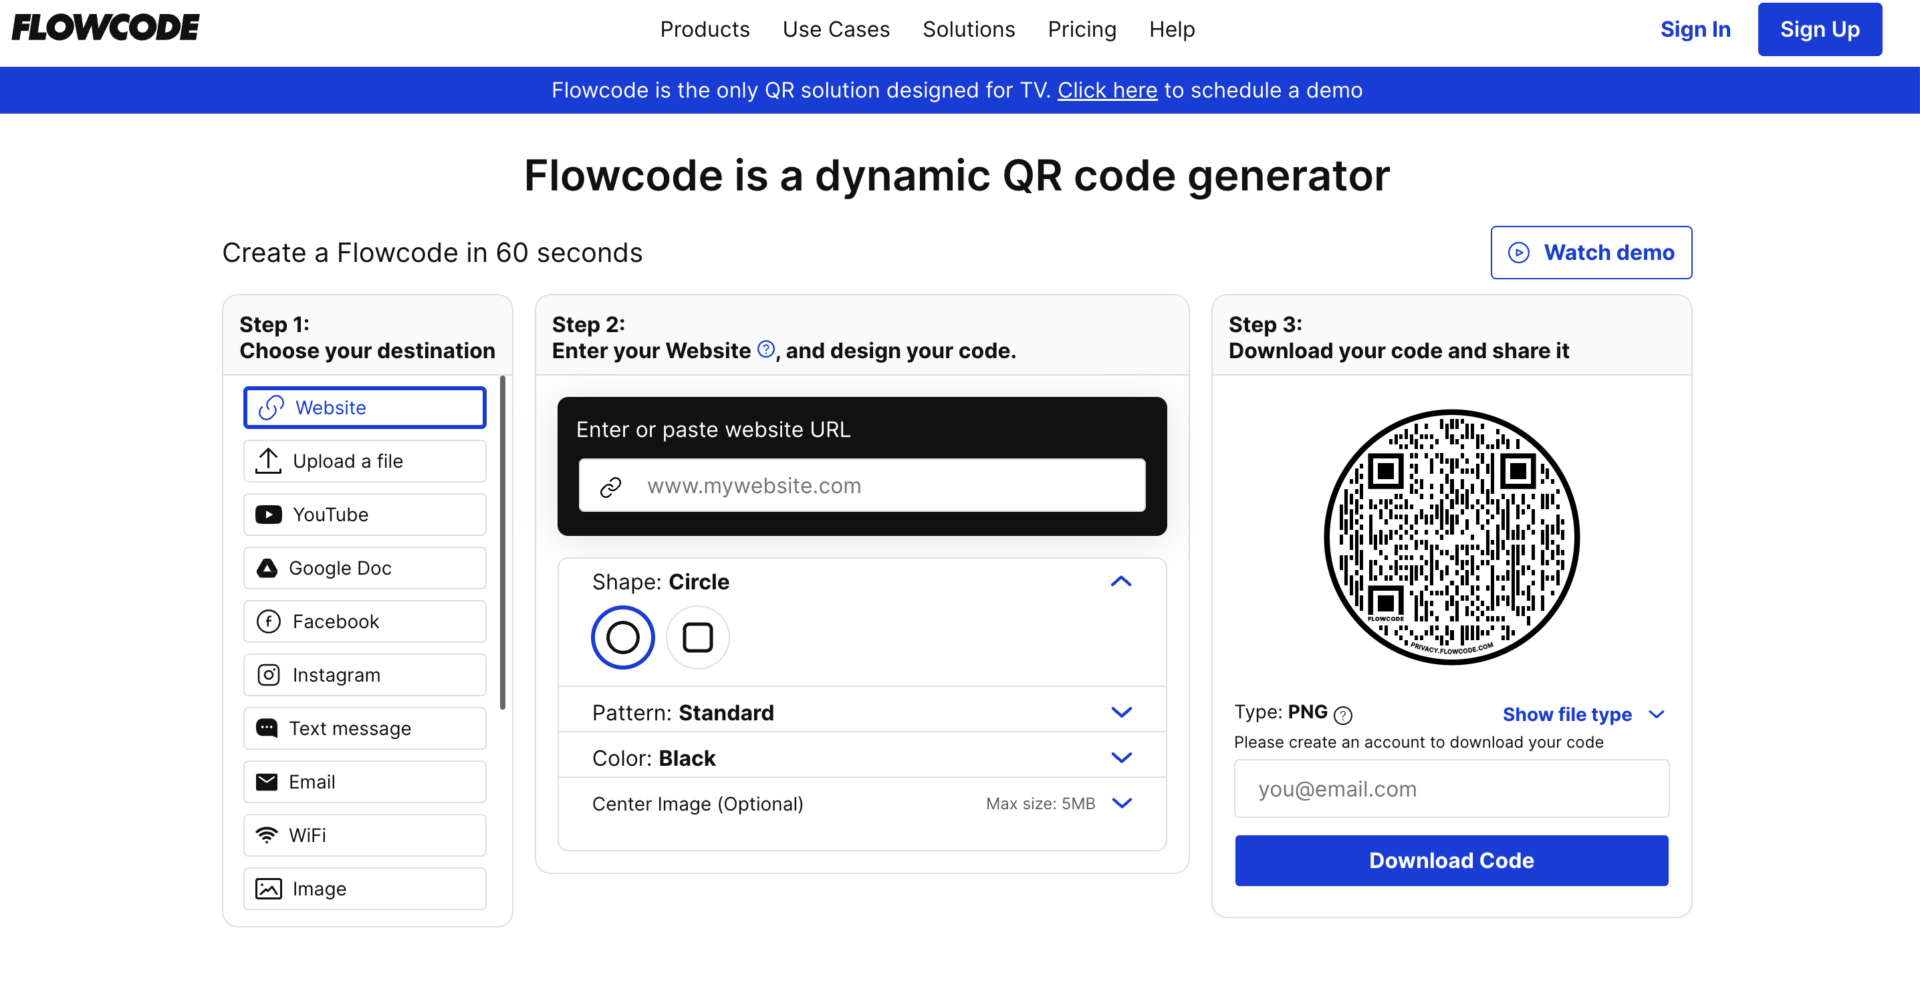Select Google Doc destination
The width and height of the screenshot is (1920, 997).
click(x=363, y=567)
